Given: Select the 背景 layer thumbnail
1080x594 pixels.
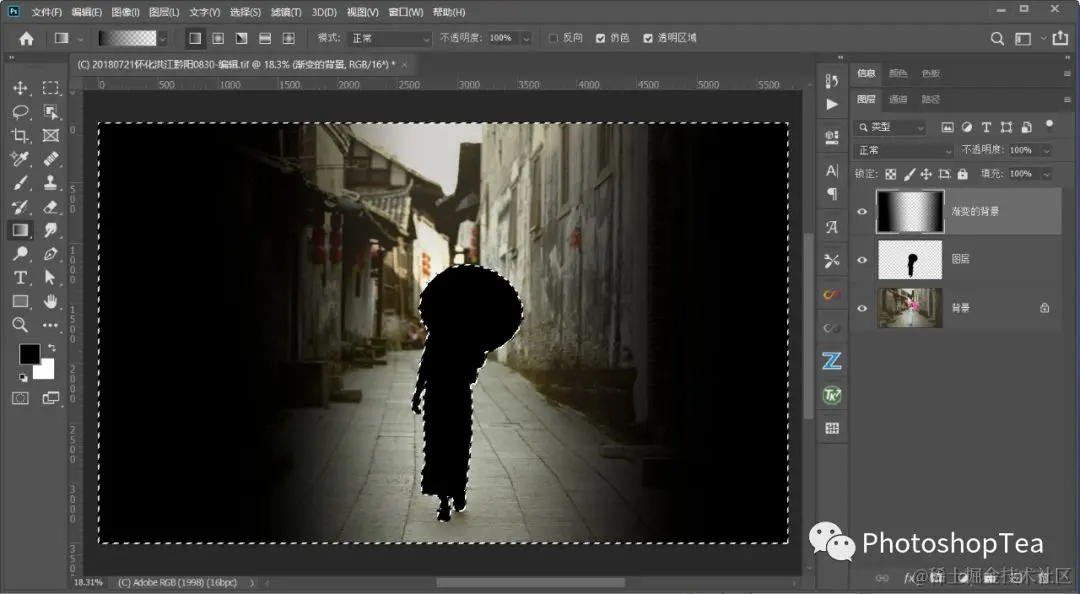Looking at the screenshot, I should pos(910,308).
